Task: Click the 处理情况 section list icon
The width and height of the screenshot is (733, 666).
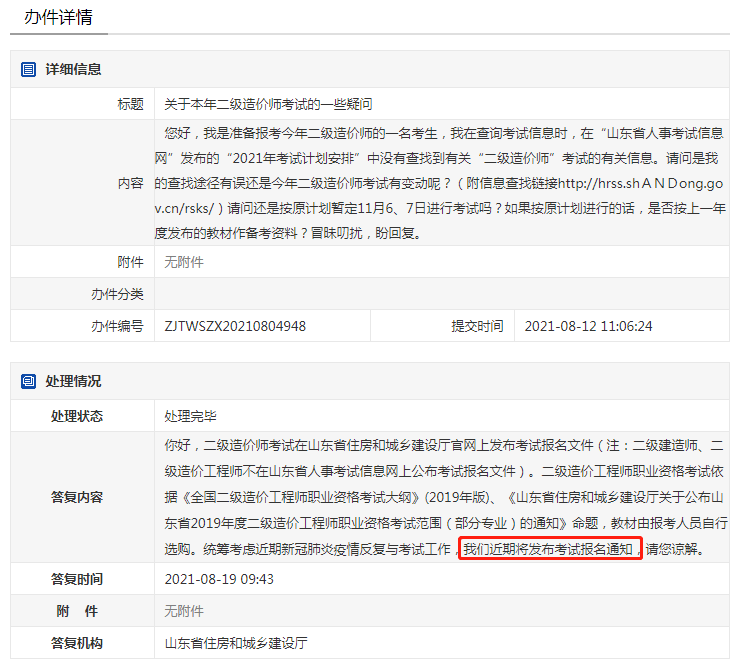Action: point(29,382)
